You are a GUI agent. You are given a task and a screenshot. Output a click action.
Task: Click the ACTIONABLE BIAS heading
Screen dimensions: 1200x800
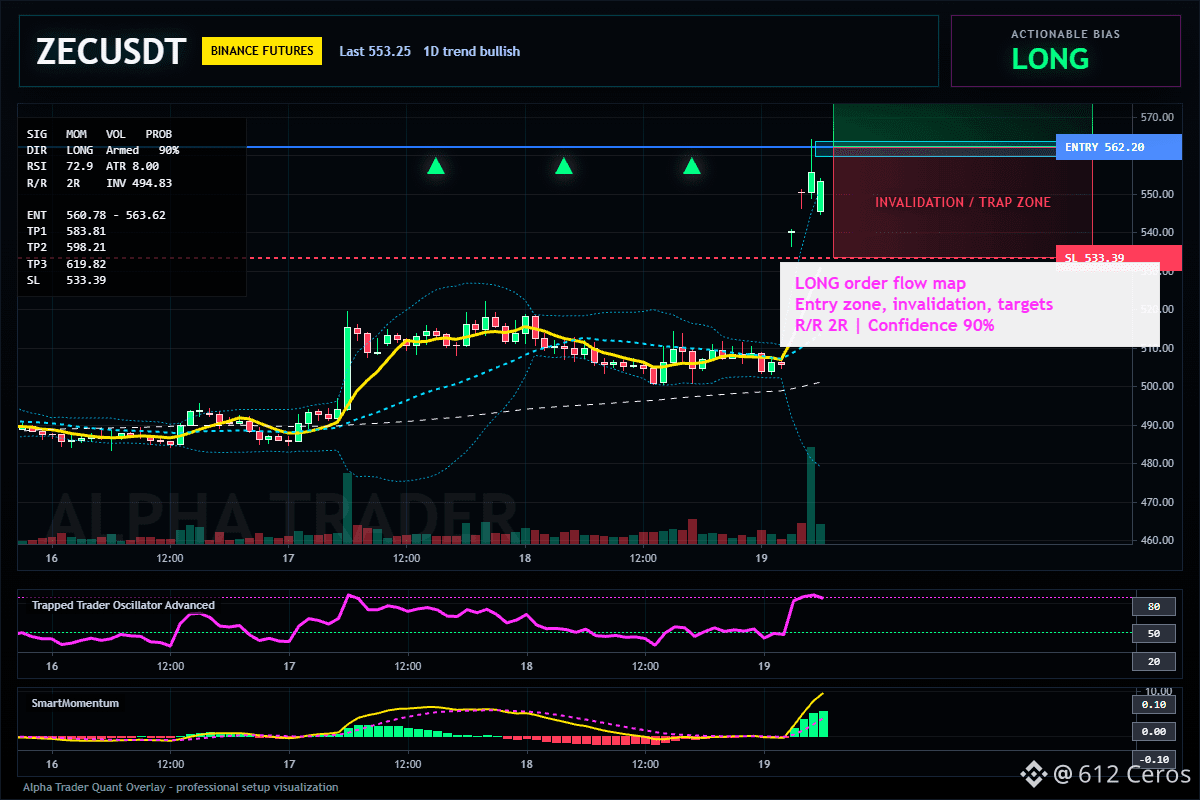pos(1065,34)
